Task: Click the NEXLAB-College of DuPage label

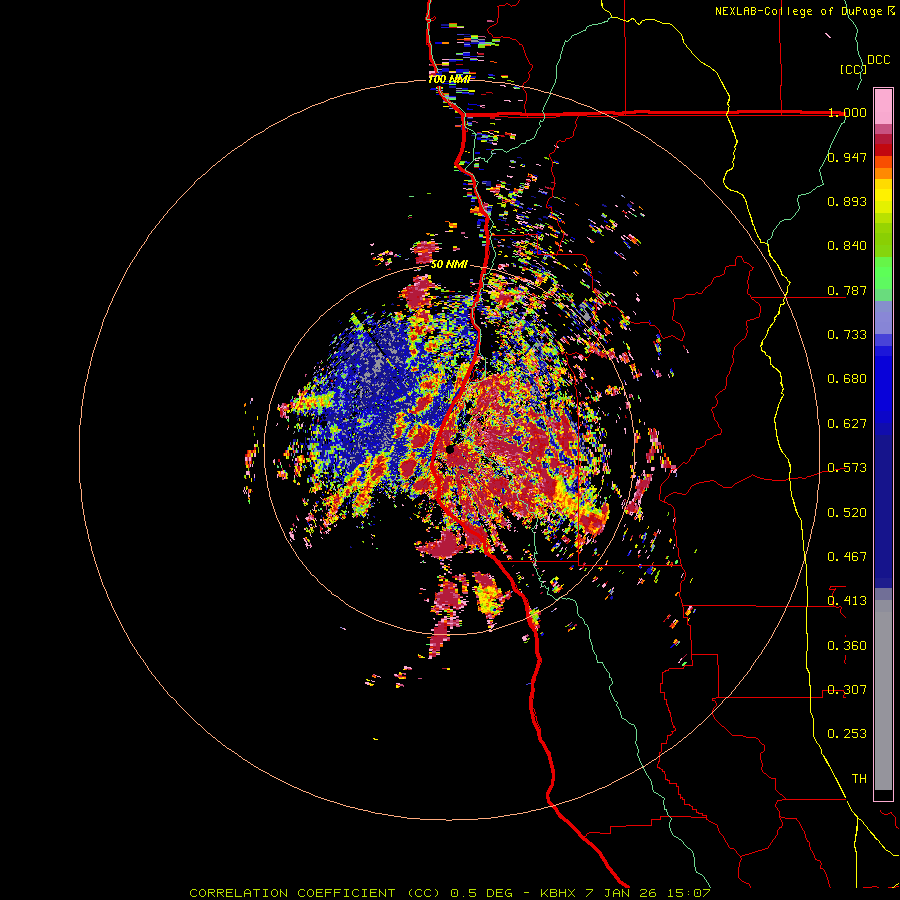Action: [800, 11]
